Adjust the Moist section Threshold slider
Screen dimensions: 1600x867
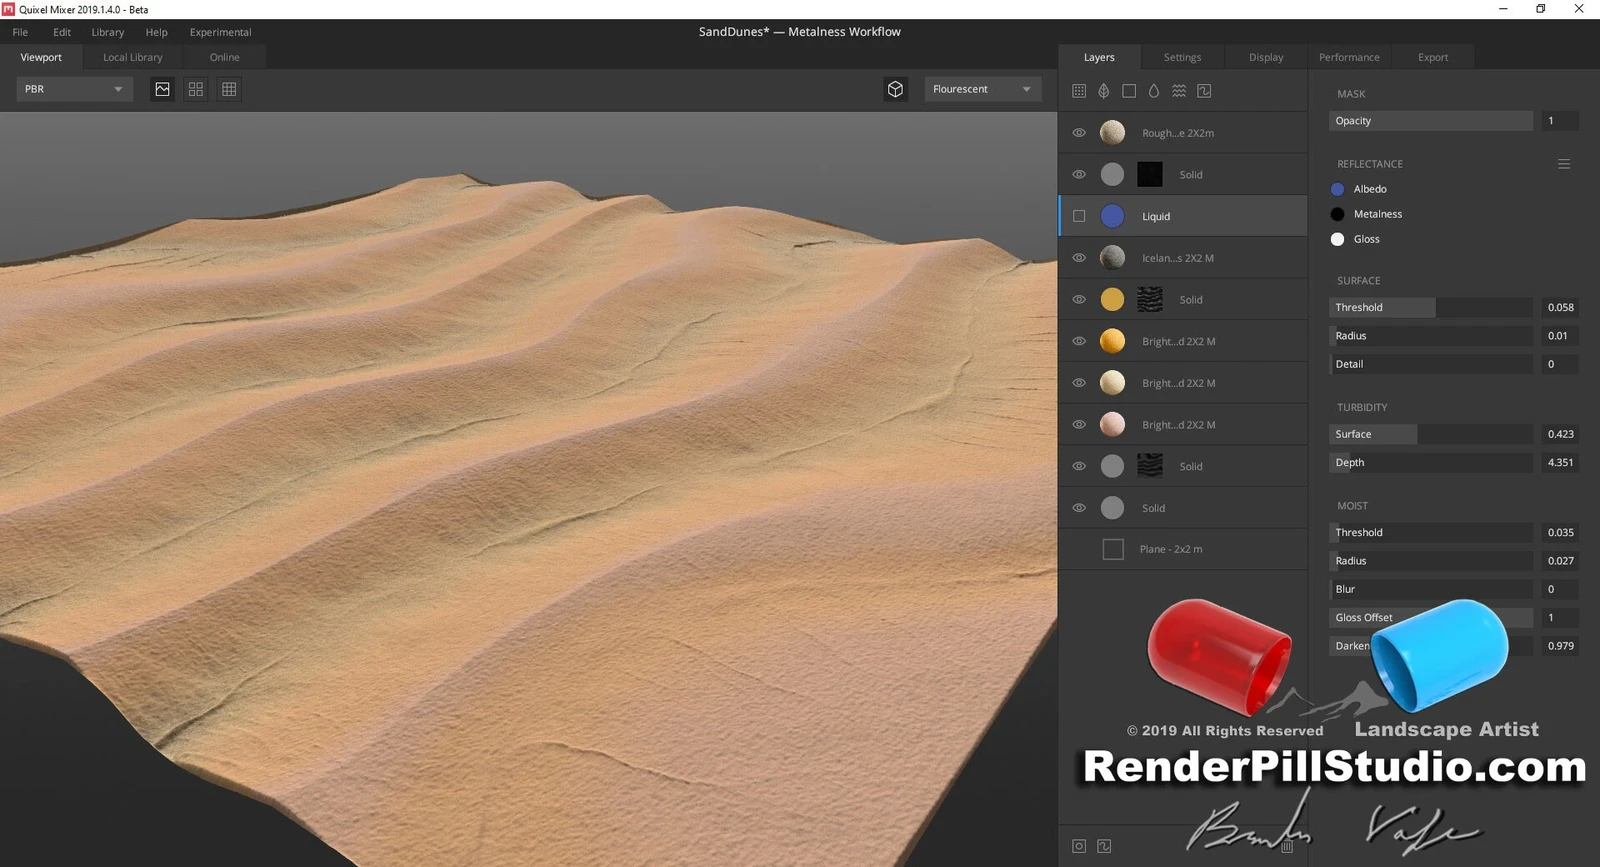(x=1431, y=533)
